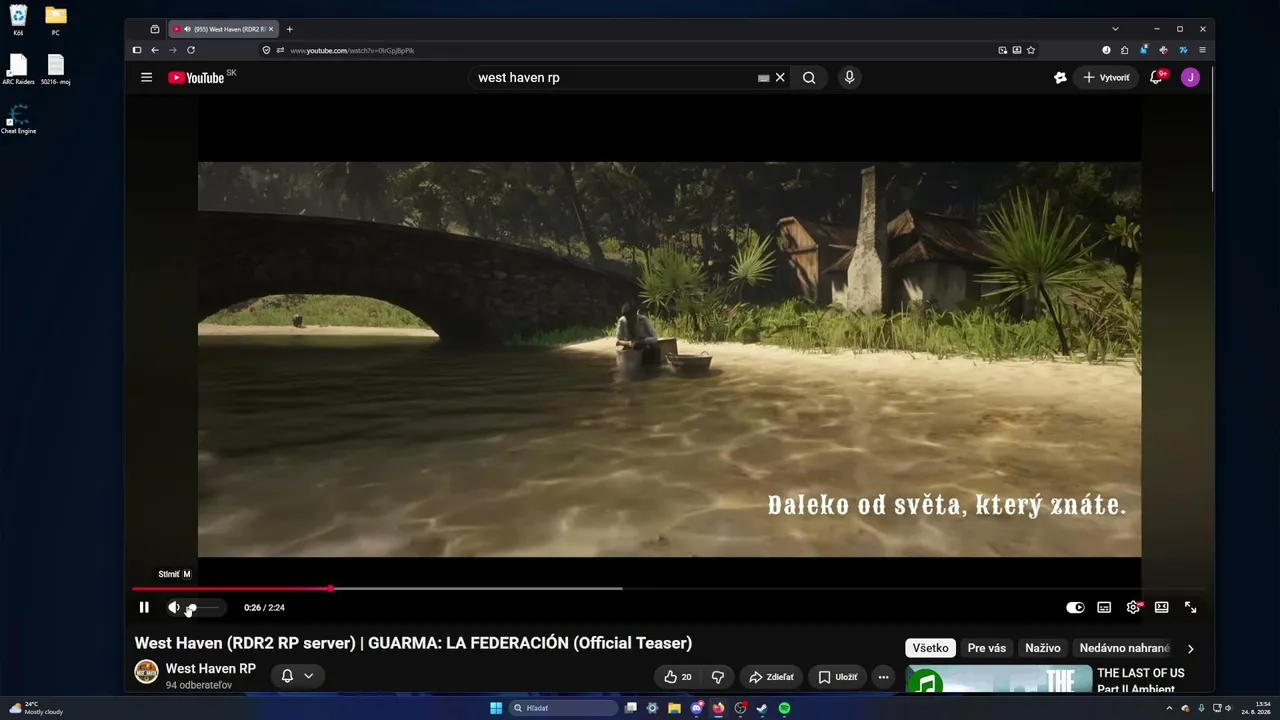Enter fullscreen mode
The image size is (1280, 720).
coord(1191,607)
